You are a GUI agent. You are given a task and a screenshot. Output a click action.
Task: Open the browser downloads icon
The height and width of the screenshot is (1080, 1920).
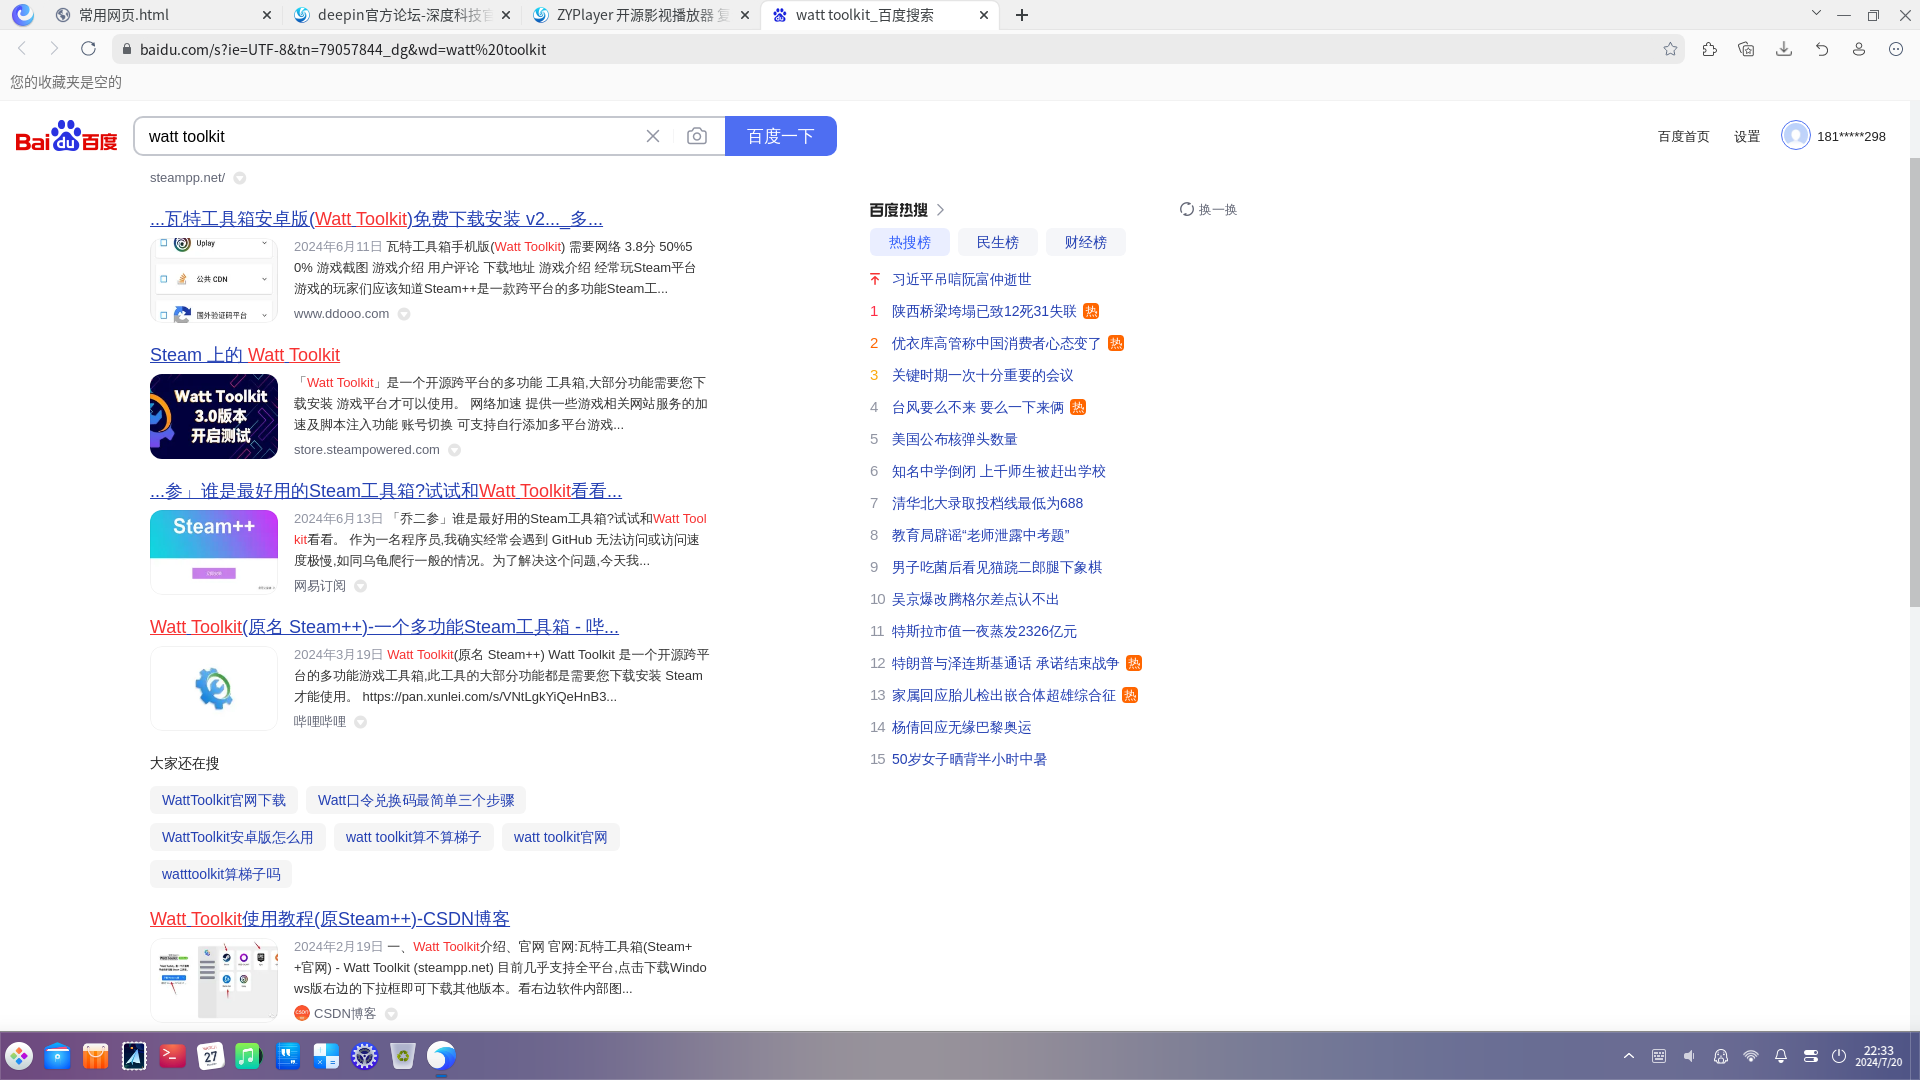click(1784, 49)
